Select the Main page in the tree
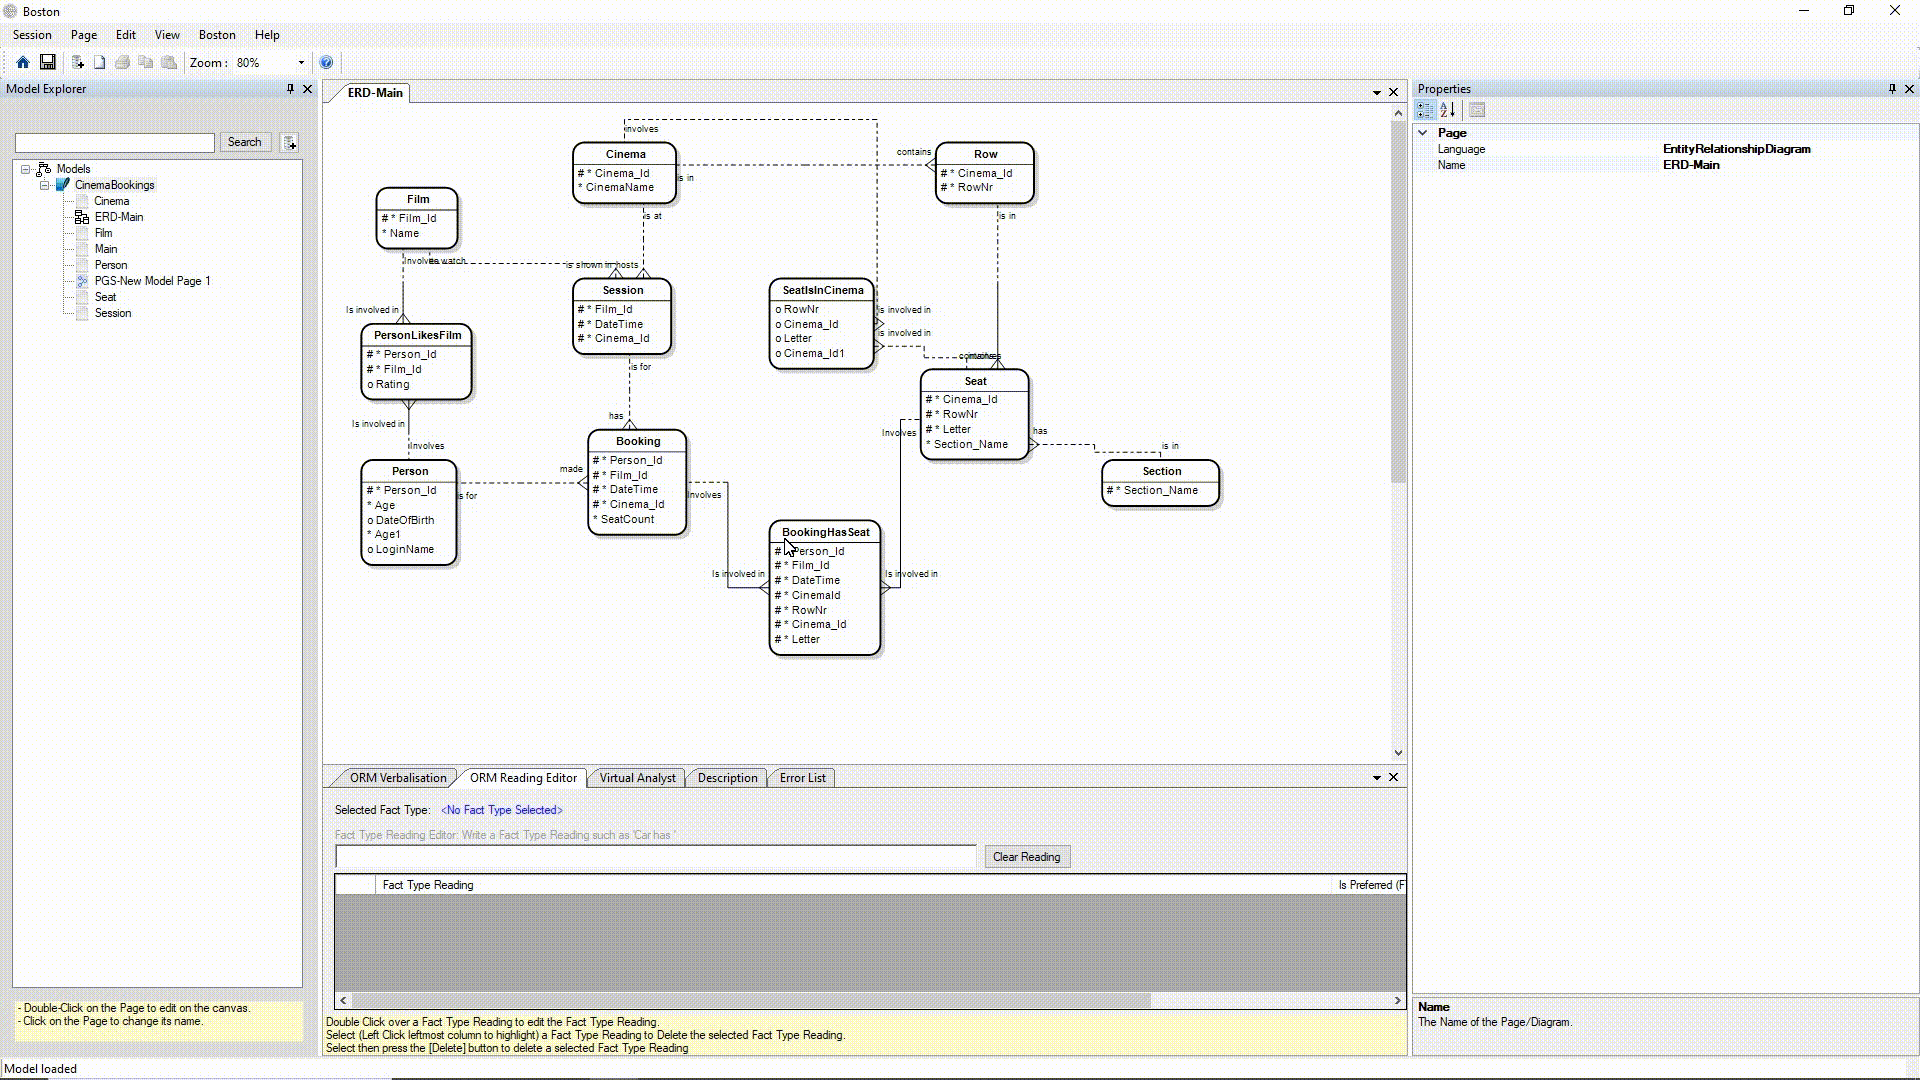The height and width of the screenshot is (1080, 1920). [x=105, y=249]
